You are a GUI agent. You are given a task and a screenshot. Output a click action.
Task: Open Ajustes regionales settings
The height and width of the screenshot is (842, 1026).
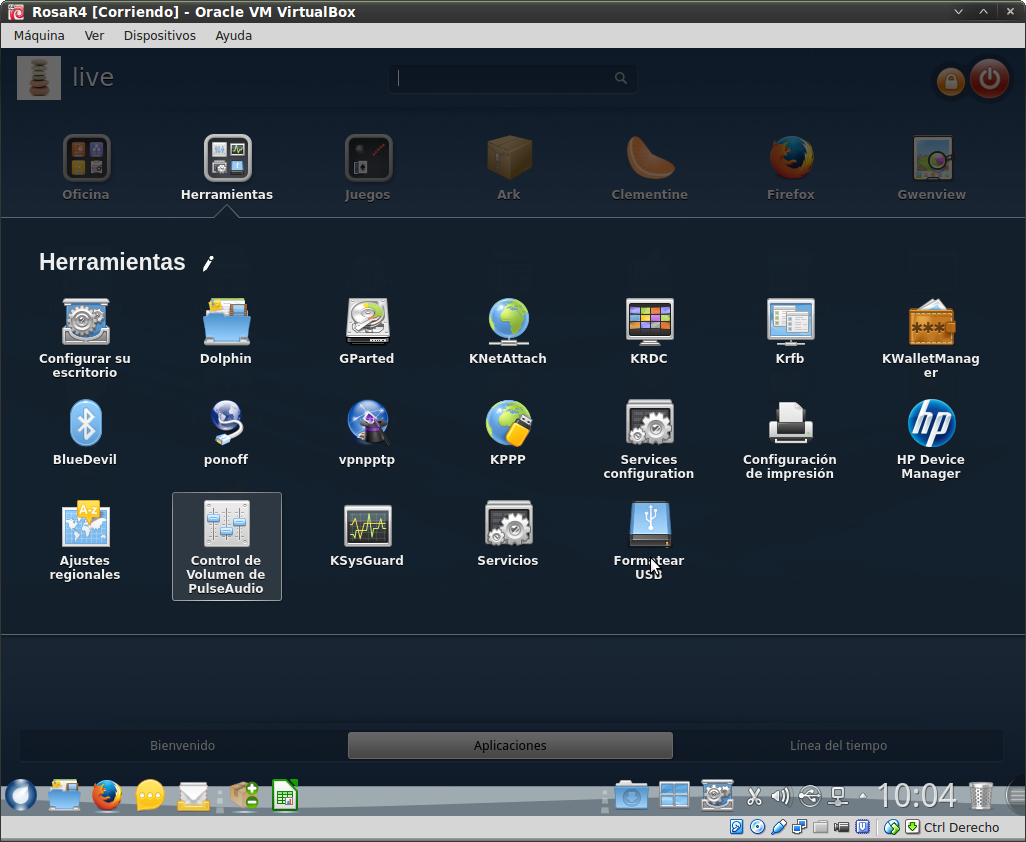pos(85,525)
